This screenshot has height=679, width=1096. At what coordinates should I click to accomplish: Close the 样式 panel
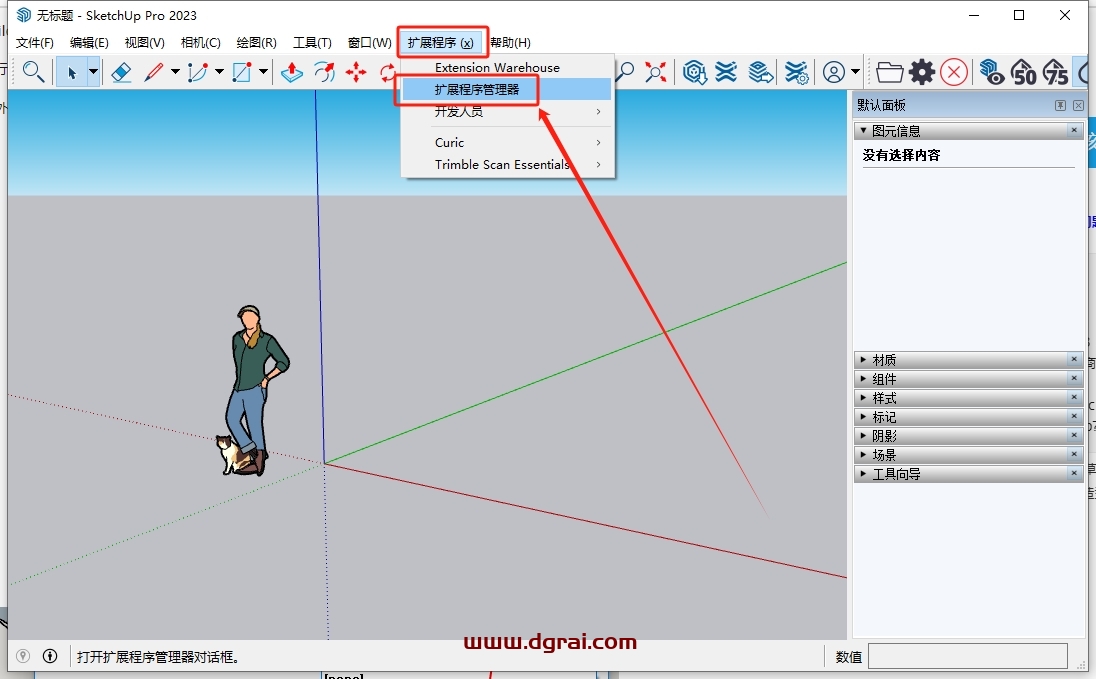click(1074, 396)
